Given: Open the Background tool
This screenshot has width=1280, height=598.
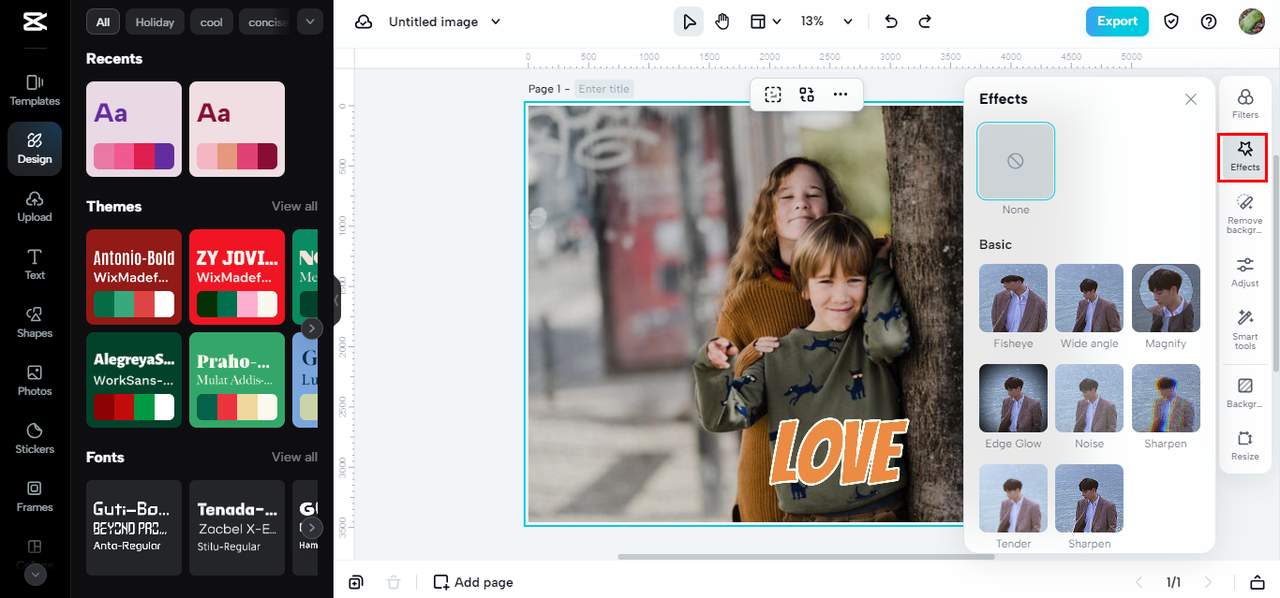Looking at the screenshot, I should [x=1245, y=393].
